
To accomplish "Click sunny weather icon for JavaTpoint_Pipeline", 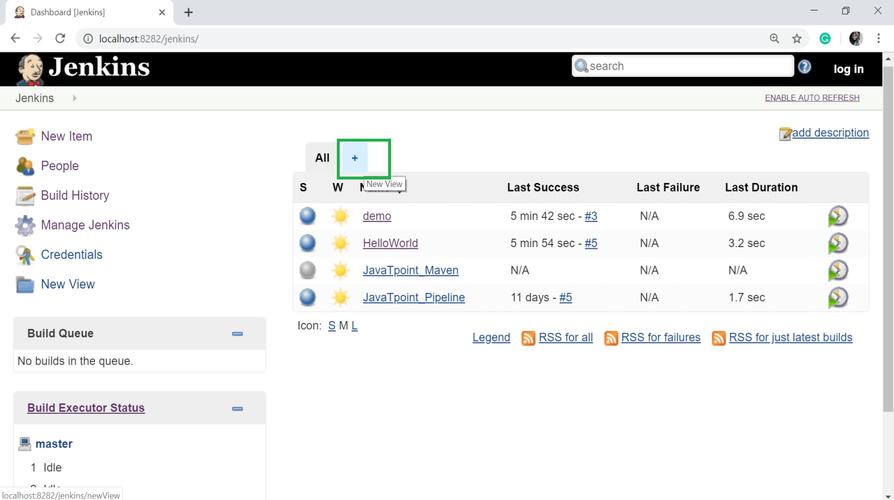I will (340, 297).
